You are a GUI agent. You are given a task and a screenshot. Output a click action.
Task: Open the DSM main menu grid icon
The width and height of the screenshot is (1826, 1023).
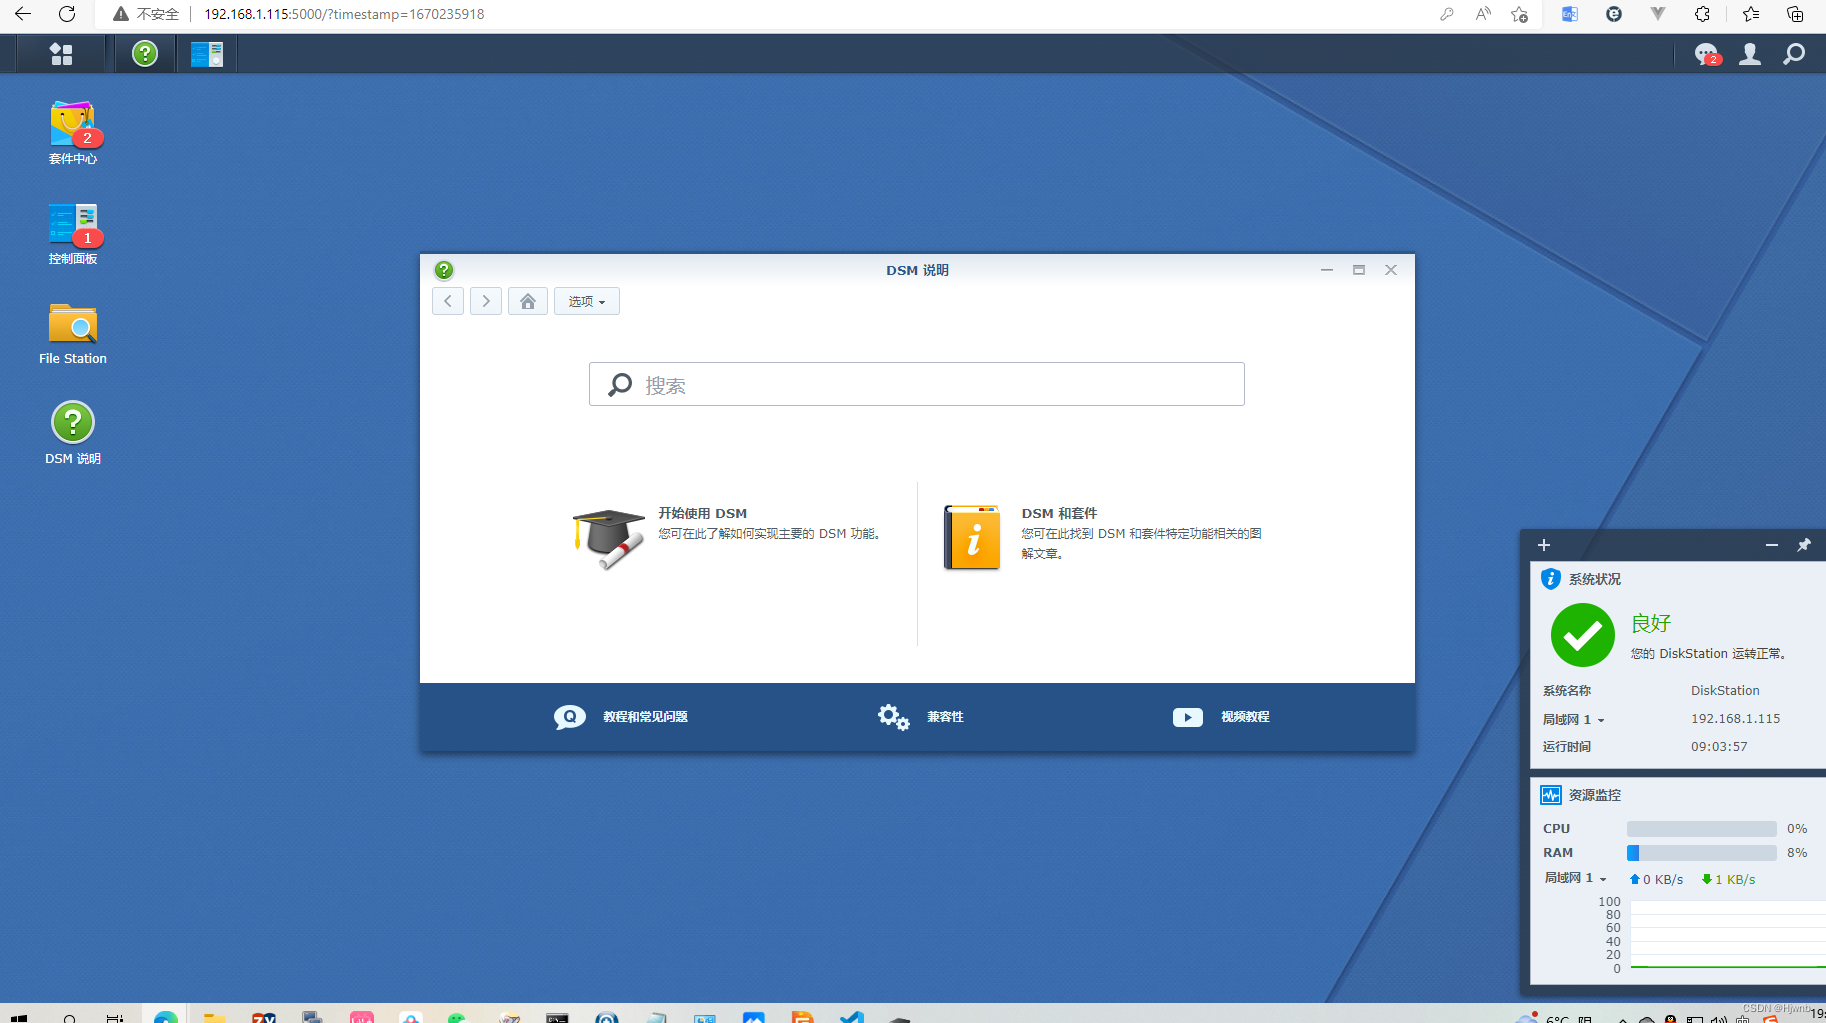tap(61, 54)
